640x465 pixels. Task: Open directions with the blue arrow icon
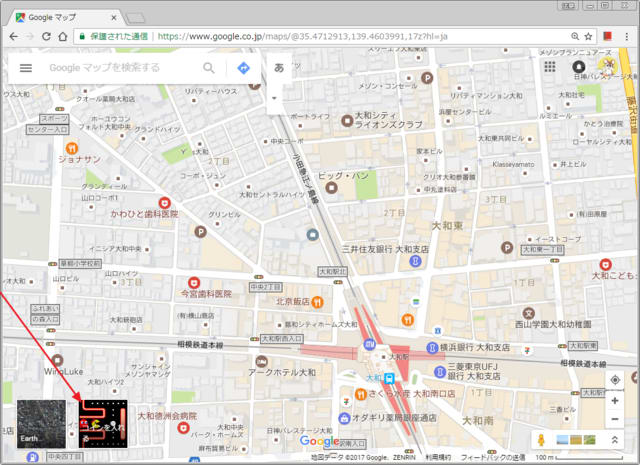243,68
